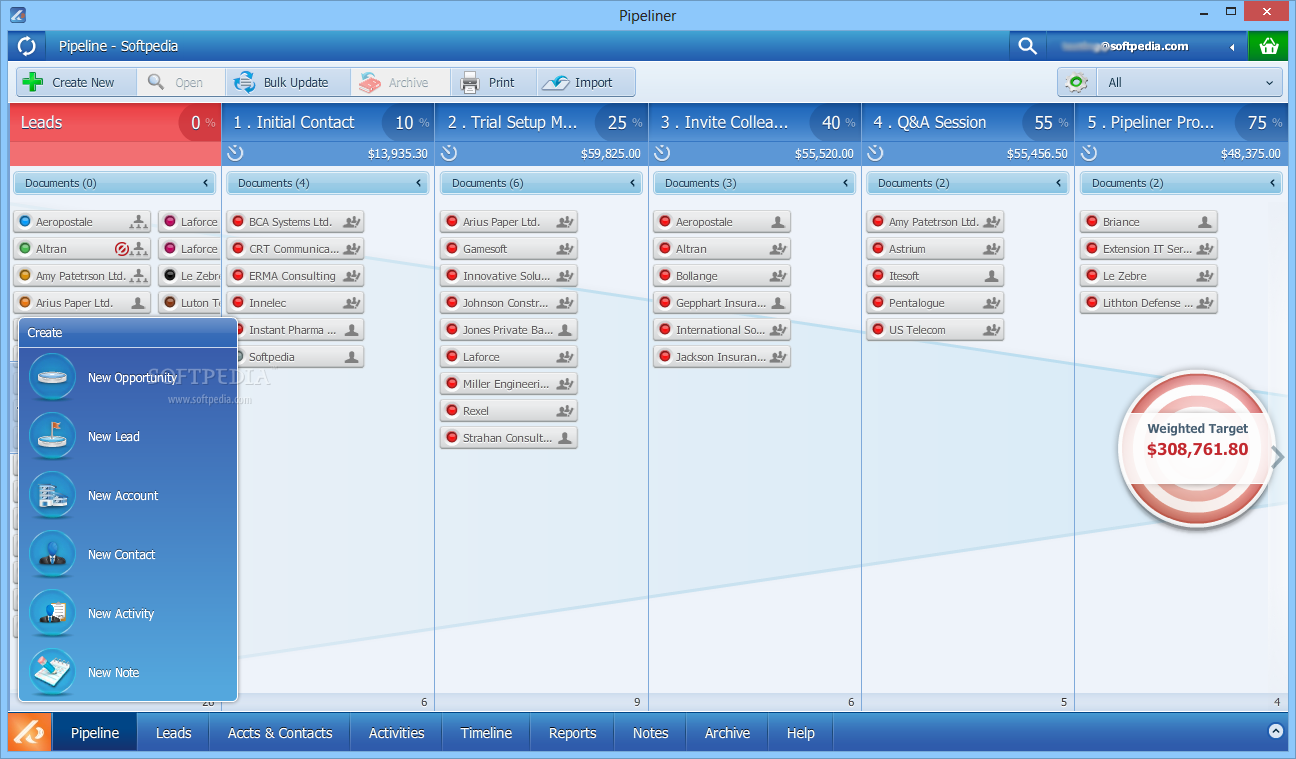The height and width of the screenshot is (759, 1296).
Task: Collapse Documents (3) in Invite Colleagues
Action: pos(845,183)
